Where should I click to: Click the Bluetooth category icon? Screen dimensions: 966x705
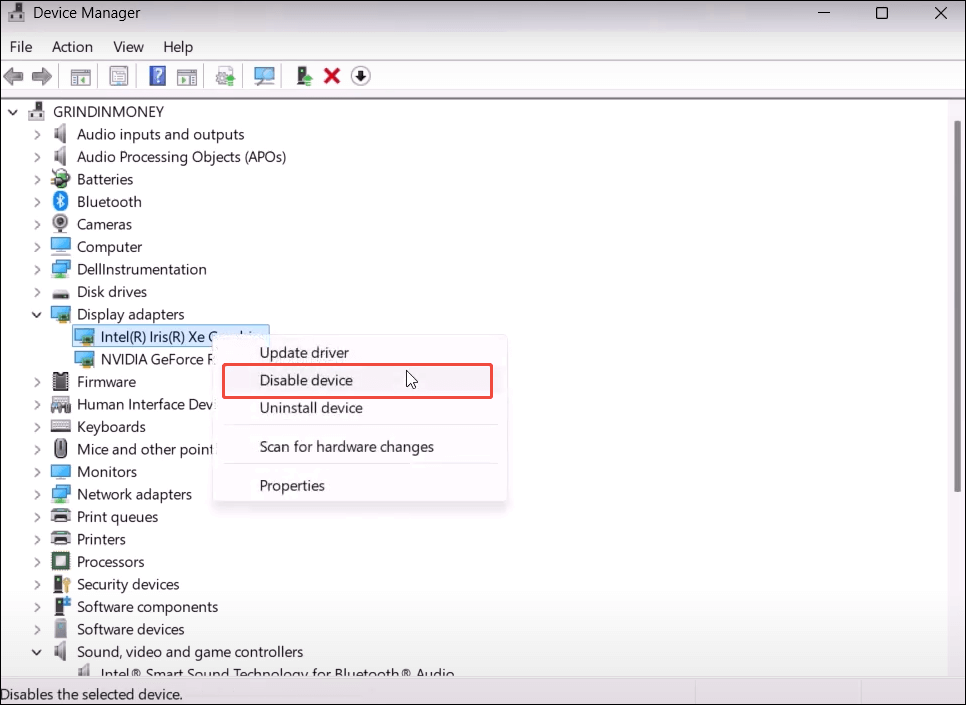click(x=60, y=202)
